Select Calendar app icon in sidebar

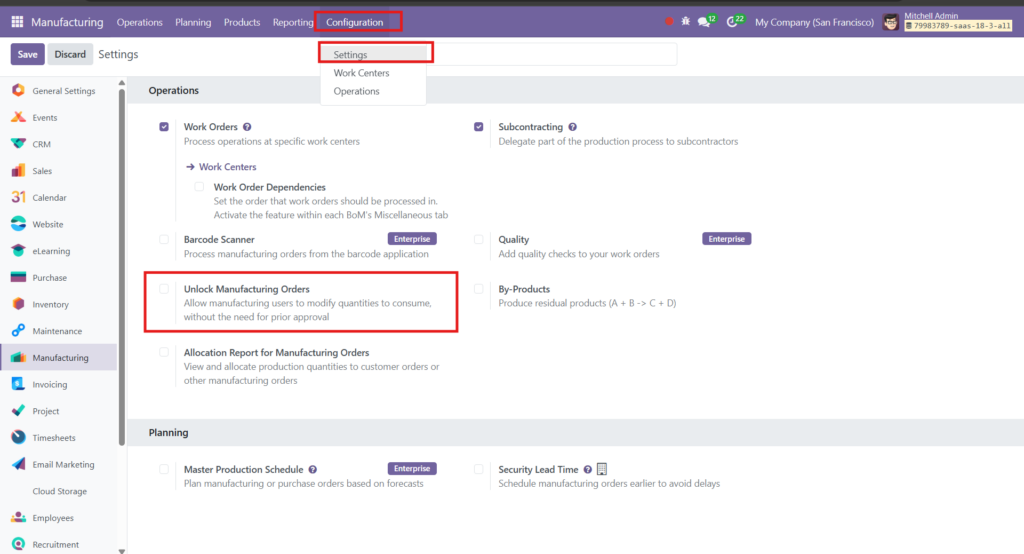tap(18, 197)
